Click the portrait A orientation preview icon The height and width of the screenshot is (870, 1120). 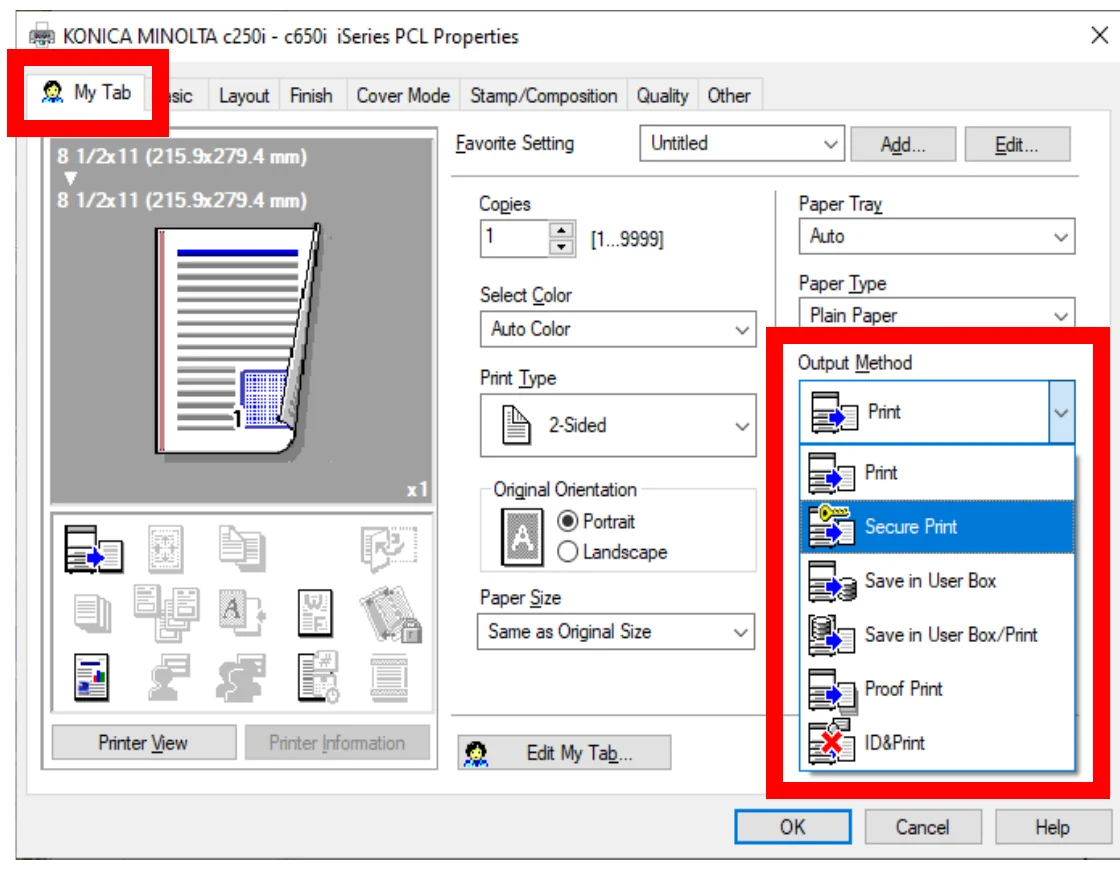[522, 536]
